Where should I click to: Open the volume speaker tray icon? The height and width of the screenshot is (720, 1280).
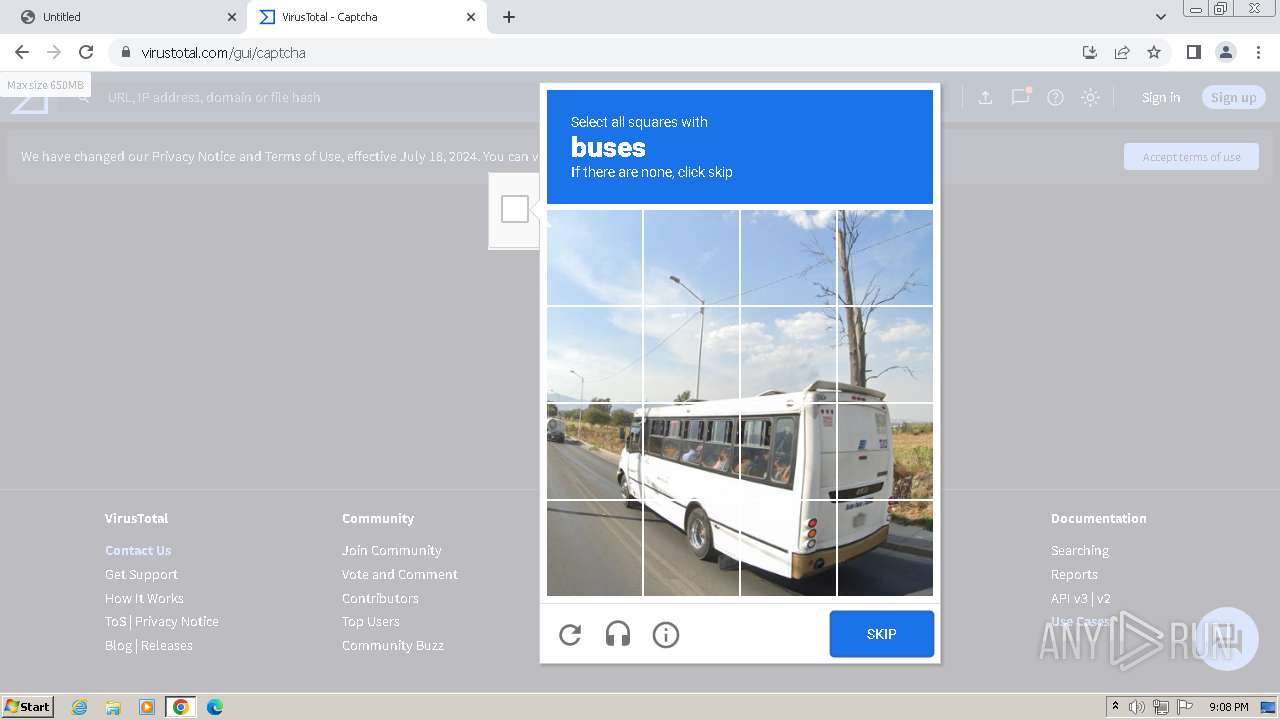pyautogui.click(x=1137, y=707)
